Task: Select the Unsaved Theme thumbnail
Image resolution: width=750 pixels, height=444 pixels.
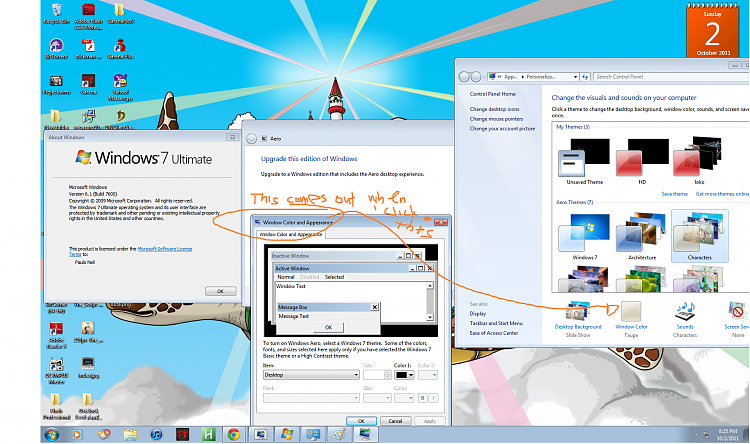Action: click(x=584, y=161)
